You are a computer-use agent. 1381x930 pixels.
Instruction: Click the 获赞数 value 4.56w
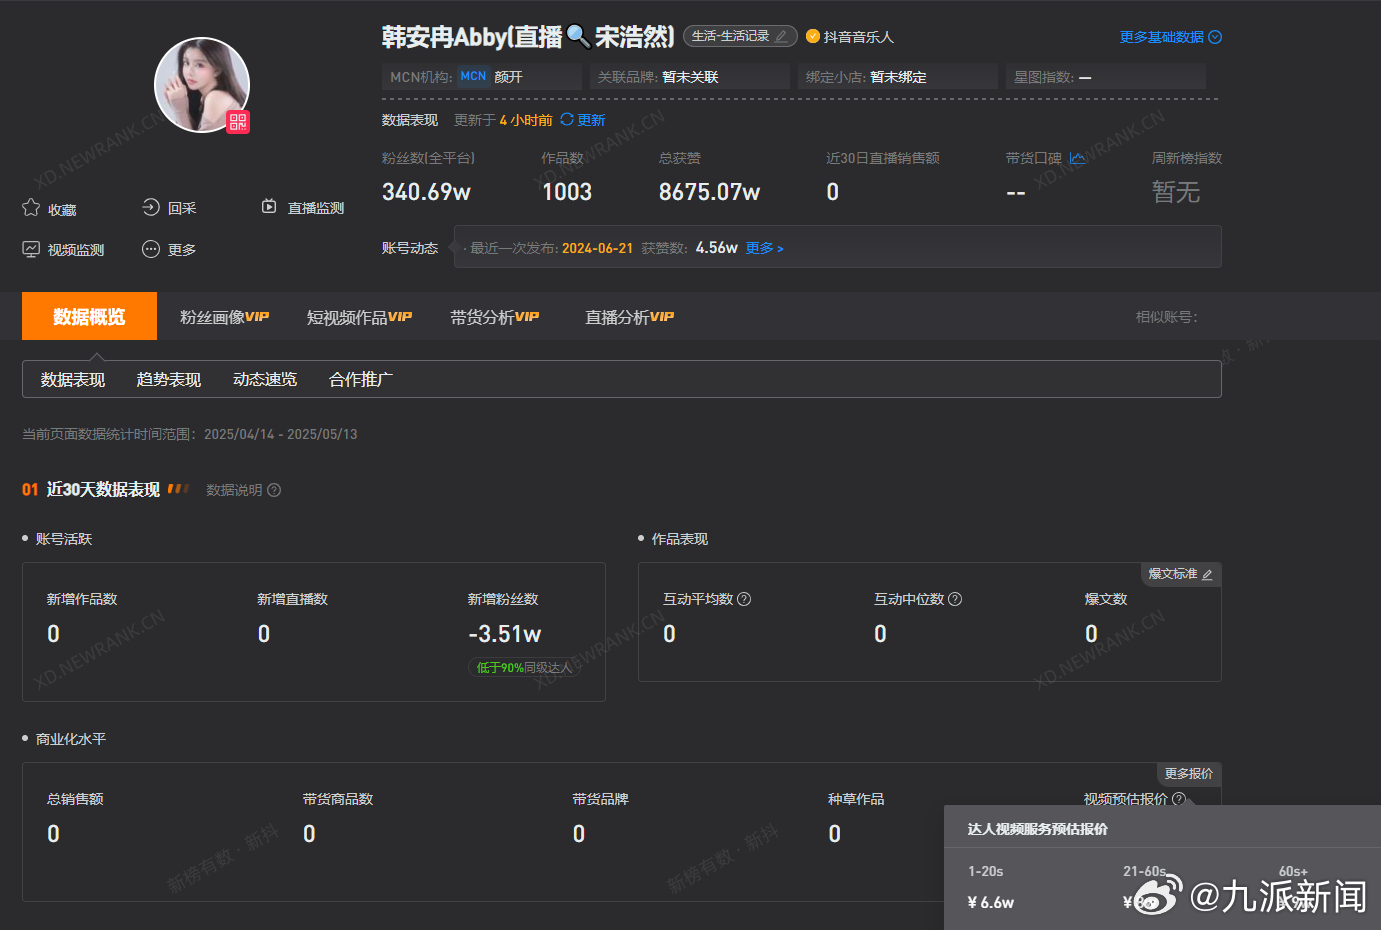[717, 247]
